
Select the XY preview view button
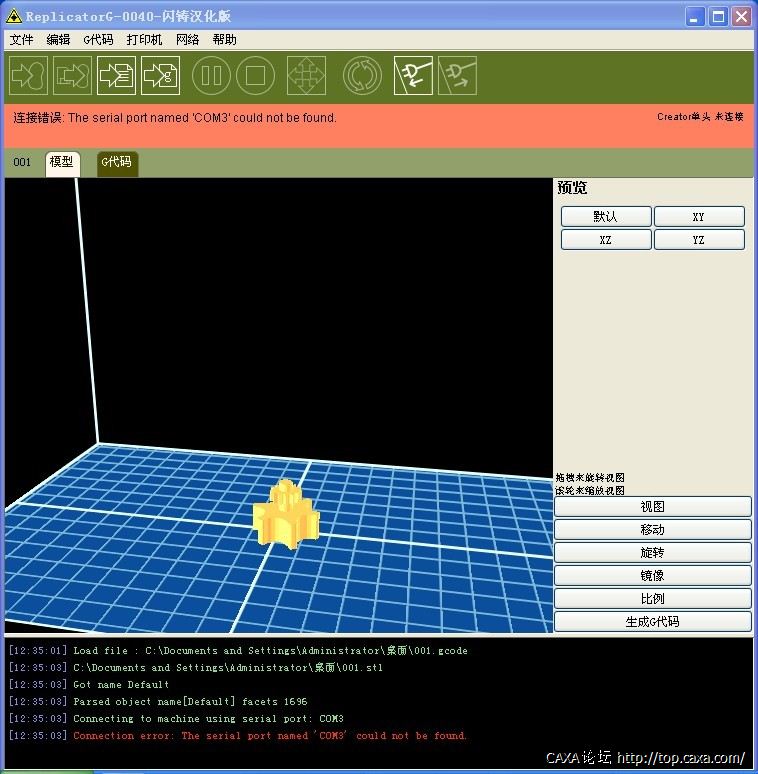tap(699, 217)
